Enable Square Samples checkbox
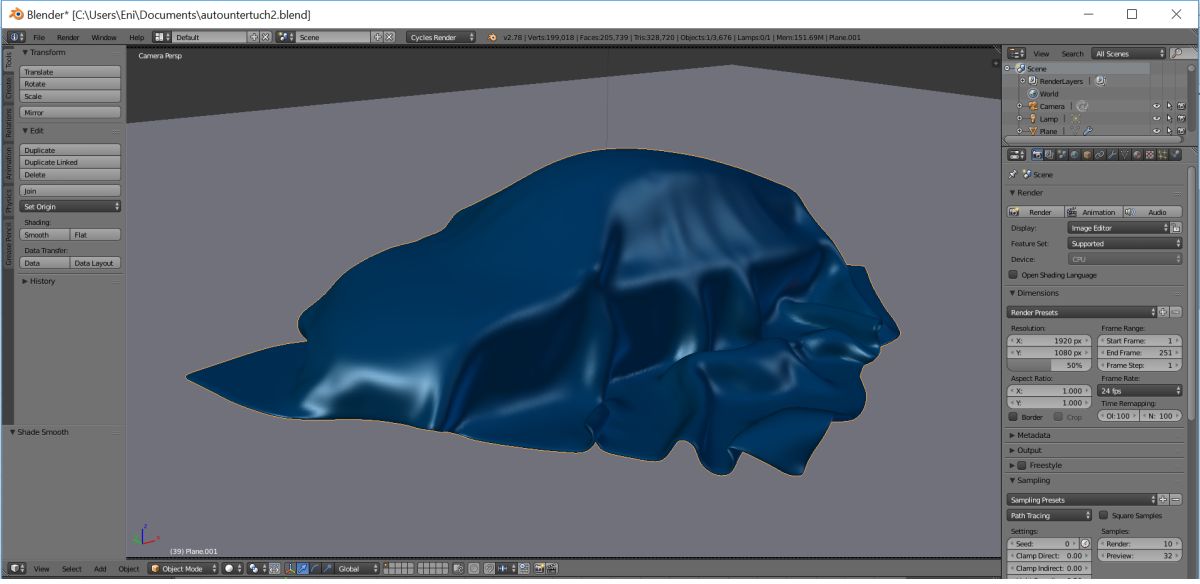Viewport: 1200px width, 584px height. click(x=1103, y=516)
